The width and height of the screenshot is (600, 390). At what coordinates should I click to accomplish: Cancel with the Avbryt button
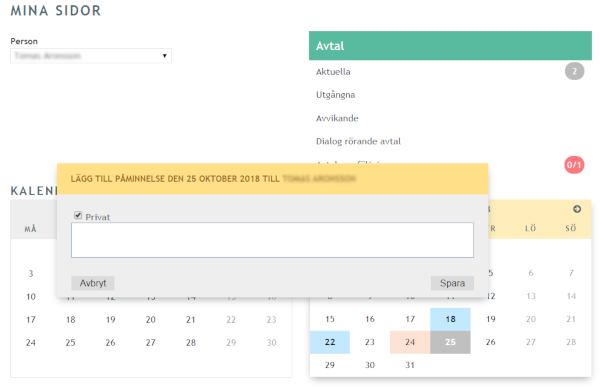pos(93,283)
